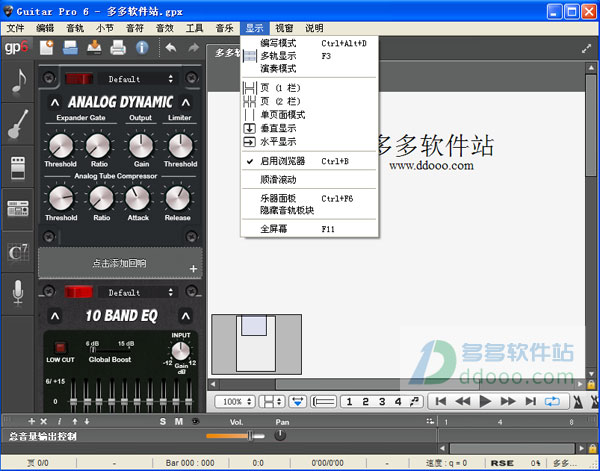The height and width of the screenshot is (471, 600).
Task: Open 10 Band EQ Default preset dropdown
Action: click(136, 293)
